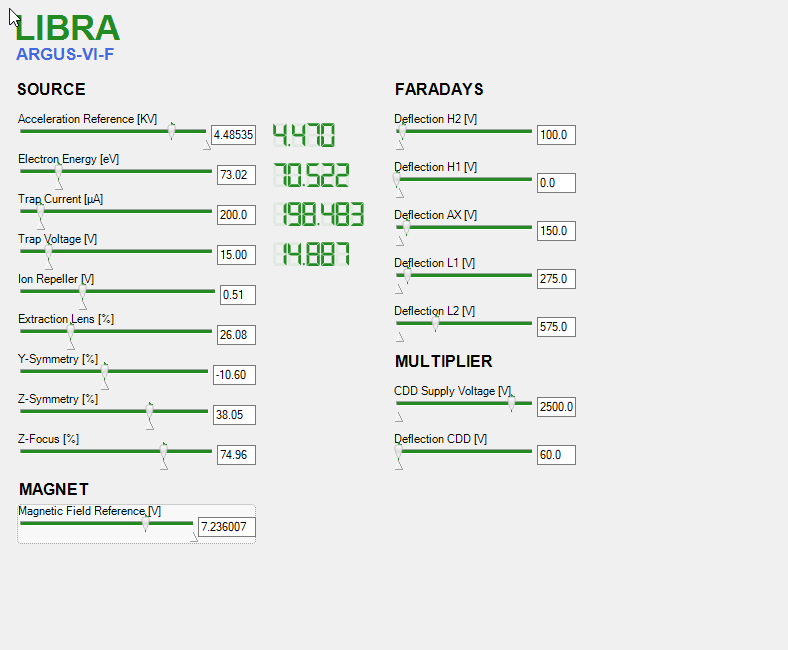Edit Electron Energy value 73.02

[236, 175]
